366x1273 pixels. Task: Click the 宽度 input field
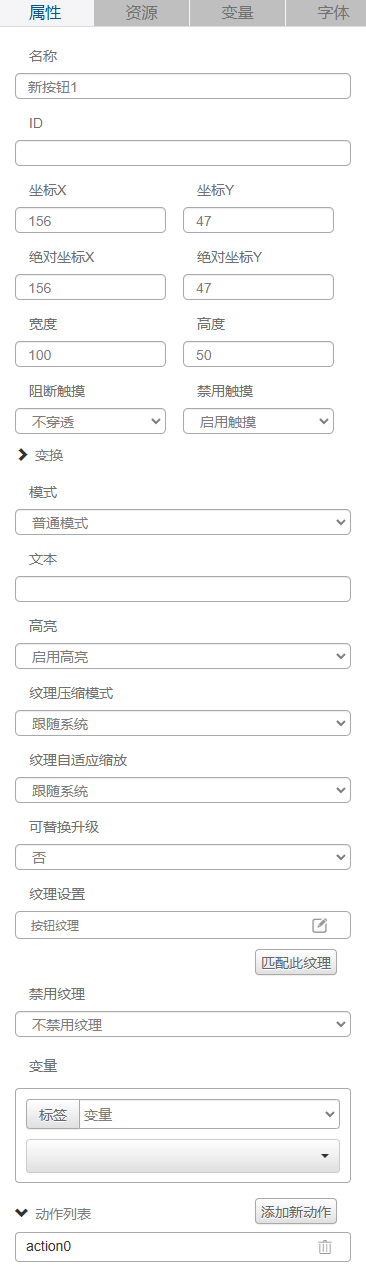[x=91, y=354]
